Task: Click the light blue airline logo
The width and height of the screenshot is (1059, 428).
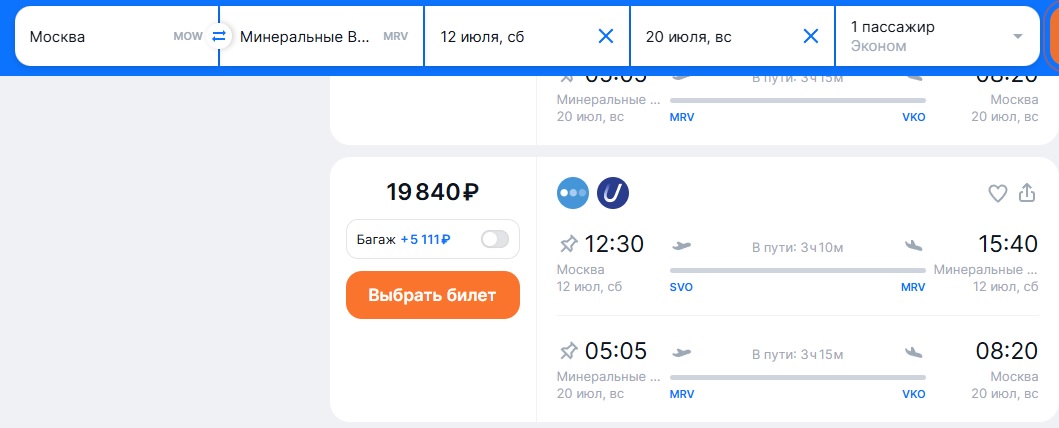Action: tap(573, 193)
